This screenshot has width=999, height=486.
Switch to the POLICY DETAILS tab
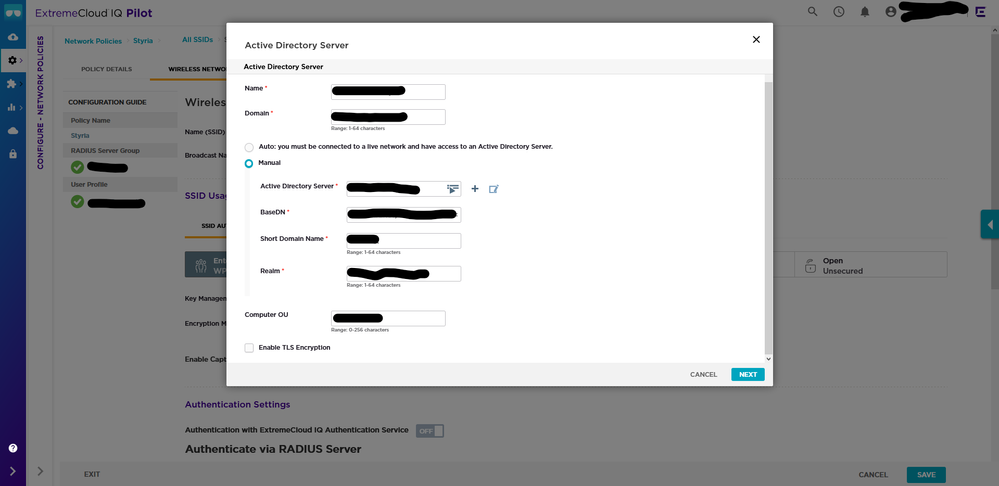click(106, 69)
